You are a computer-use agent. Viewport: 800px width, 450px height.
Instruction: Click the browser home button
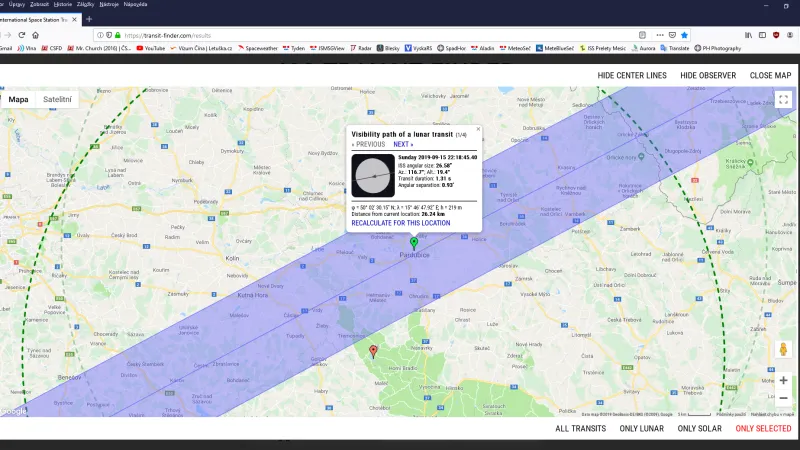[35, 34]
